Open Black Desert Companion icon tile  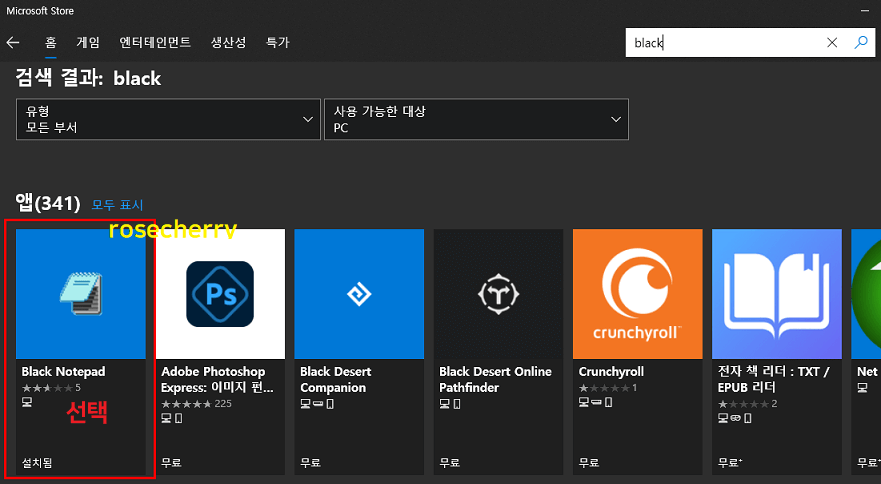pos(359,293)
